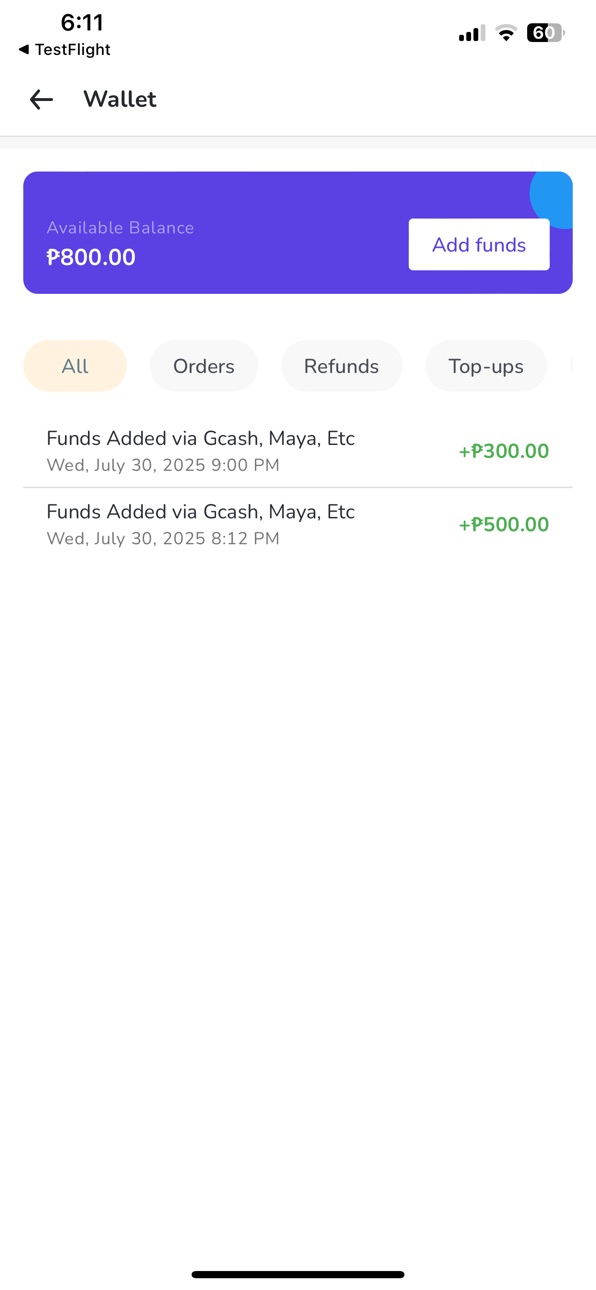Image resolution: width=596 pixels, height=1290 pixels.
Task: Tap the battery indicator icon
Action: coord(546,33)
